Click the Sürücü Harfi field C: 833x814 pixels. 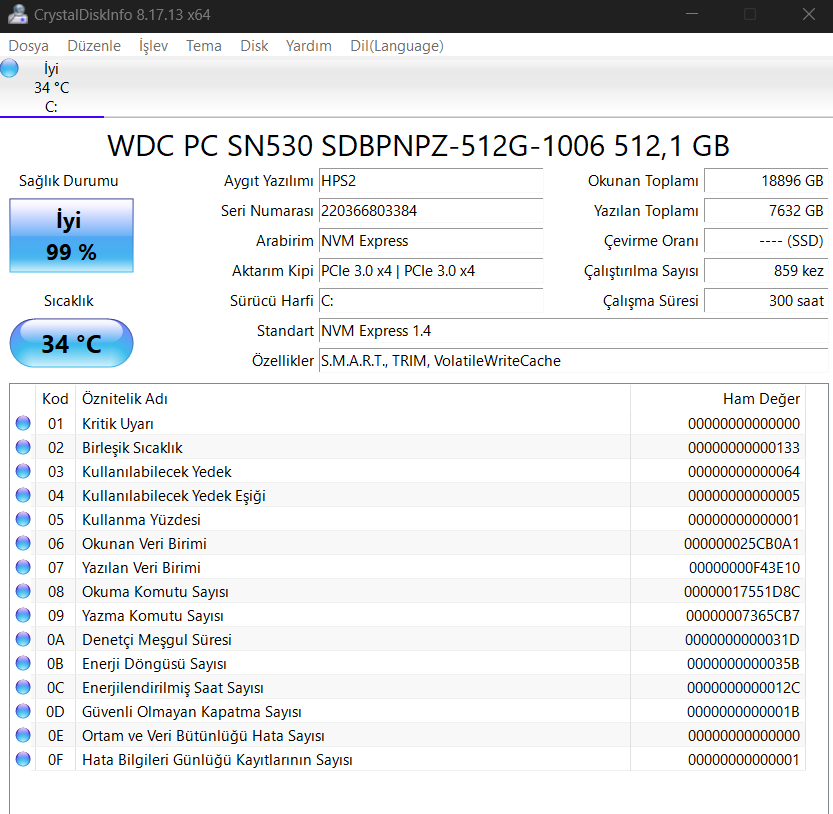click(431, 301)
